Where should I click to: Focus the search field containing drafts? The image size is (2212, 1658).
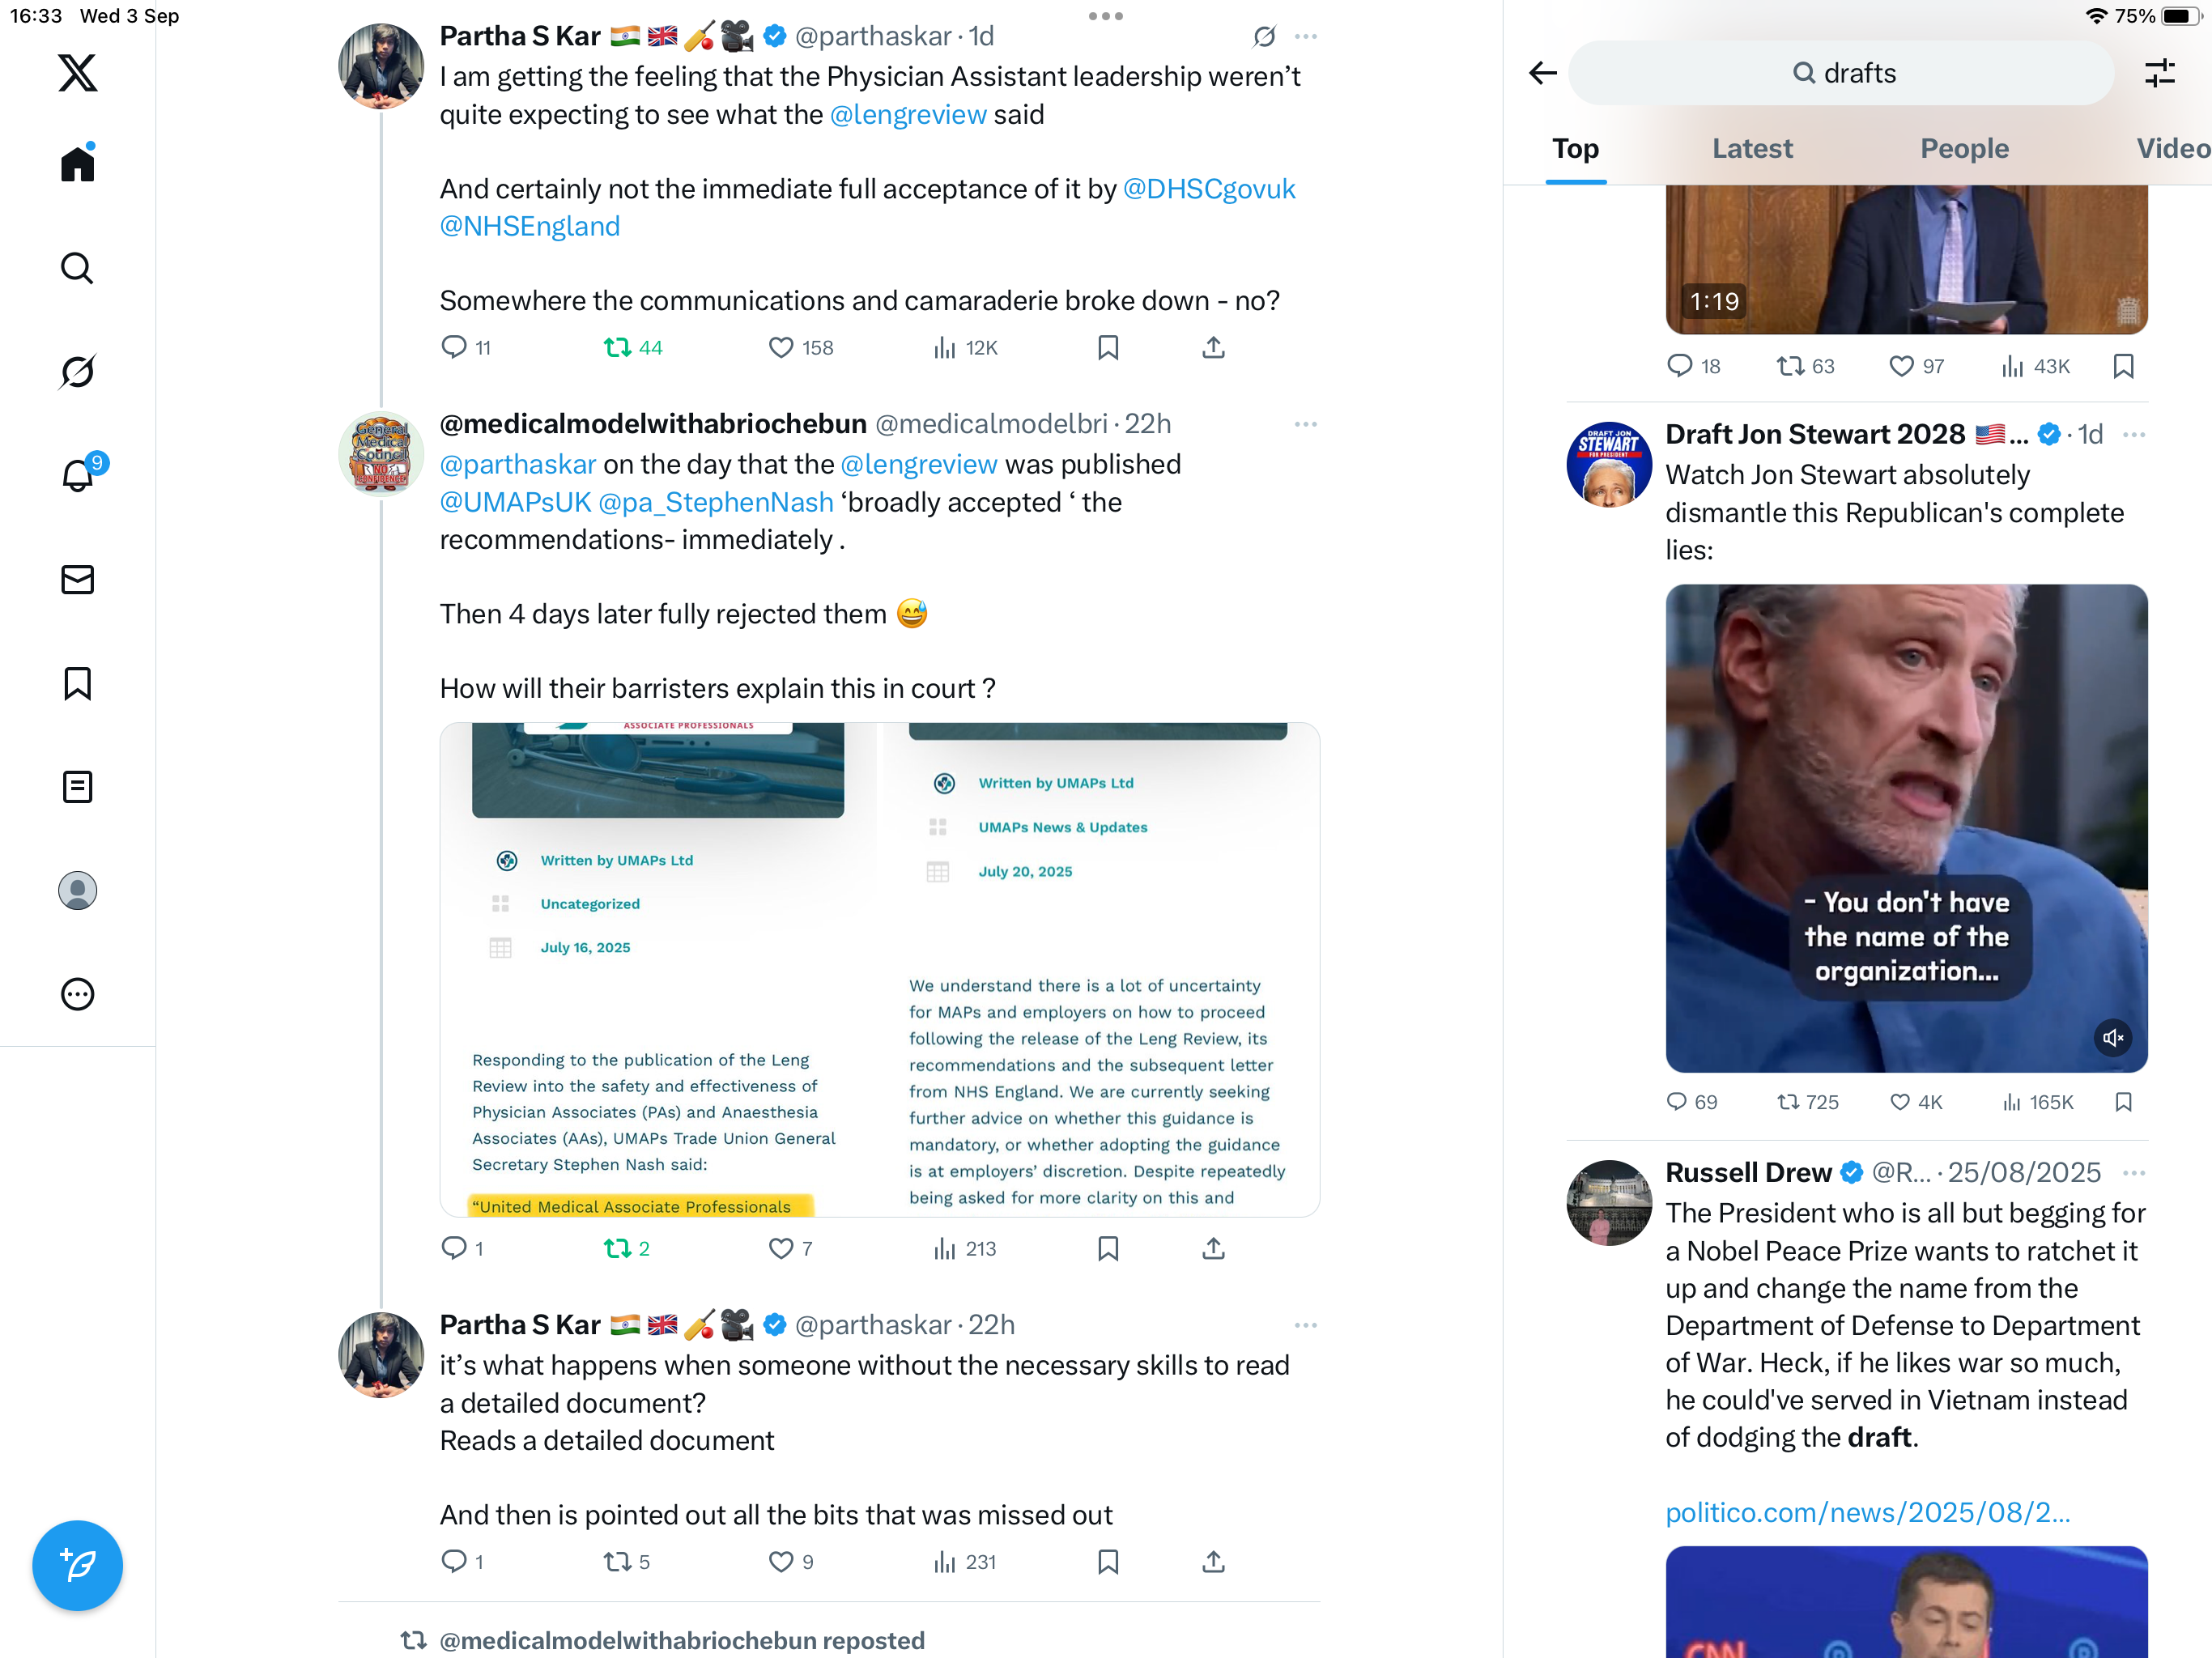coord(1841,73)
